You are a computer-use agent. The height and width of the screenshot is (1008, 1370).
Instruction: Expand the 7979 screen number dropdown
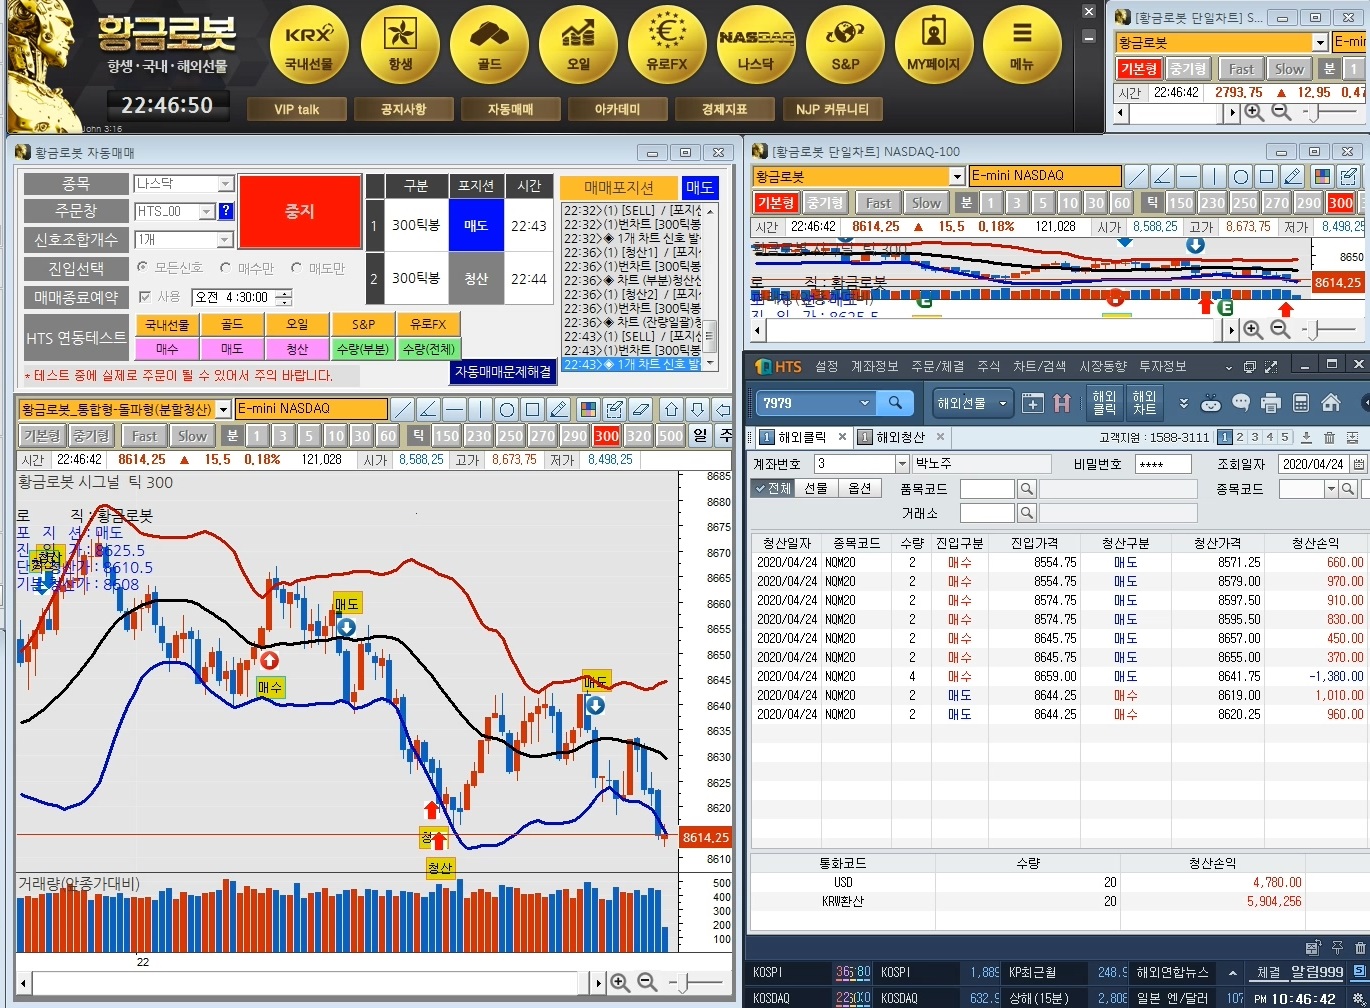(865, 403)
